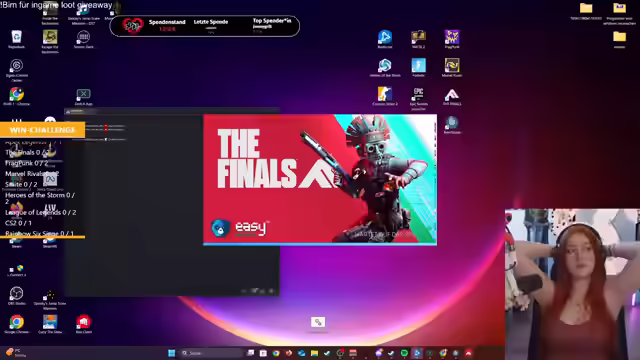Screen dimensions: 640x360
Task: Click the taskbar search box
Action: (x=211, y=353)
